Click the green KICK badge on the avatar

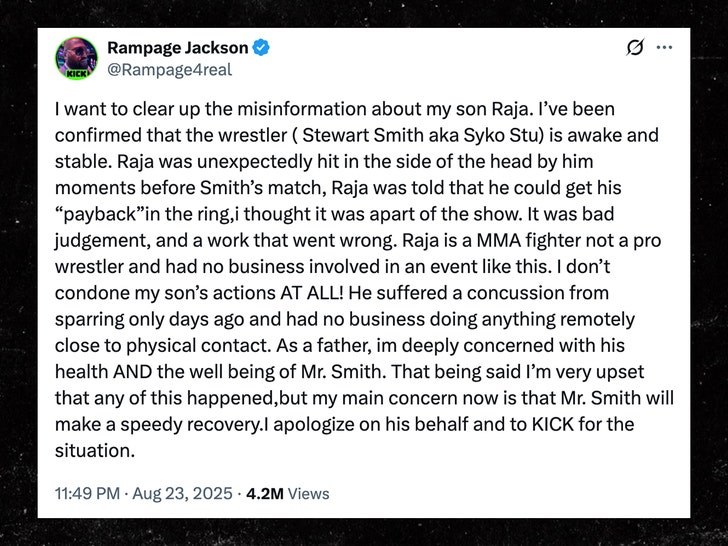coord(77,73)
